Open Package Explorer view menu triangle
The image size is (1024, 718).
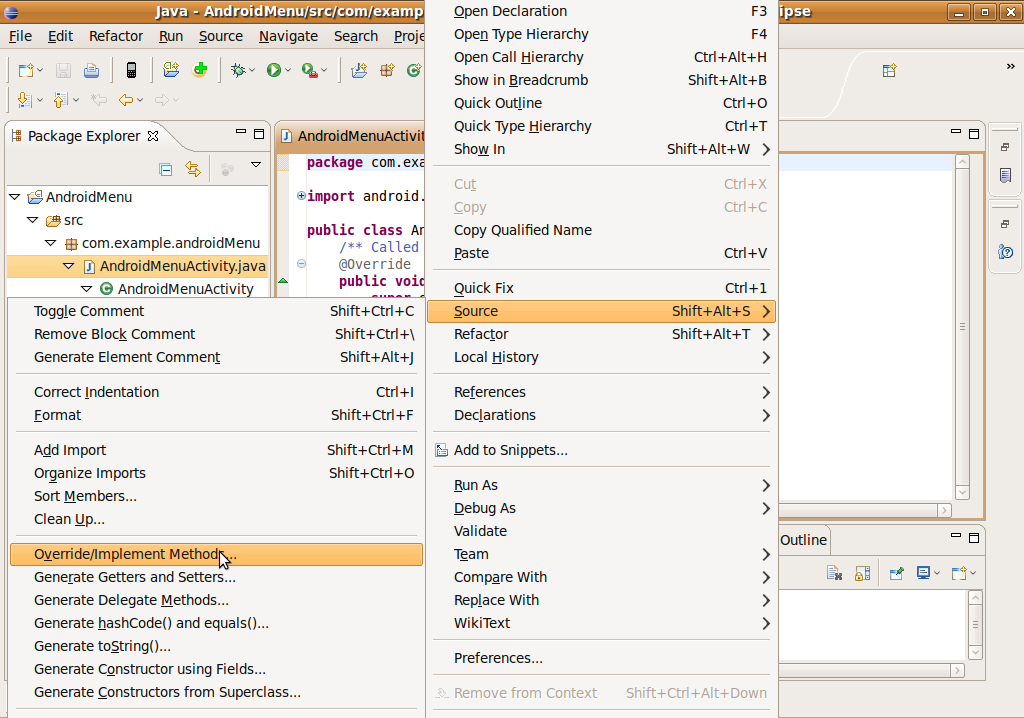click(x=256, y=165)
